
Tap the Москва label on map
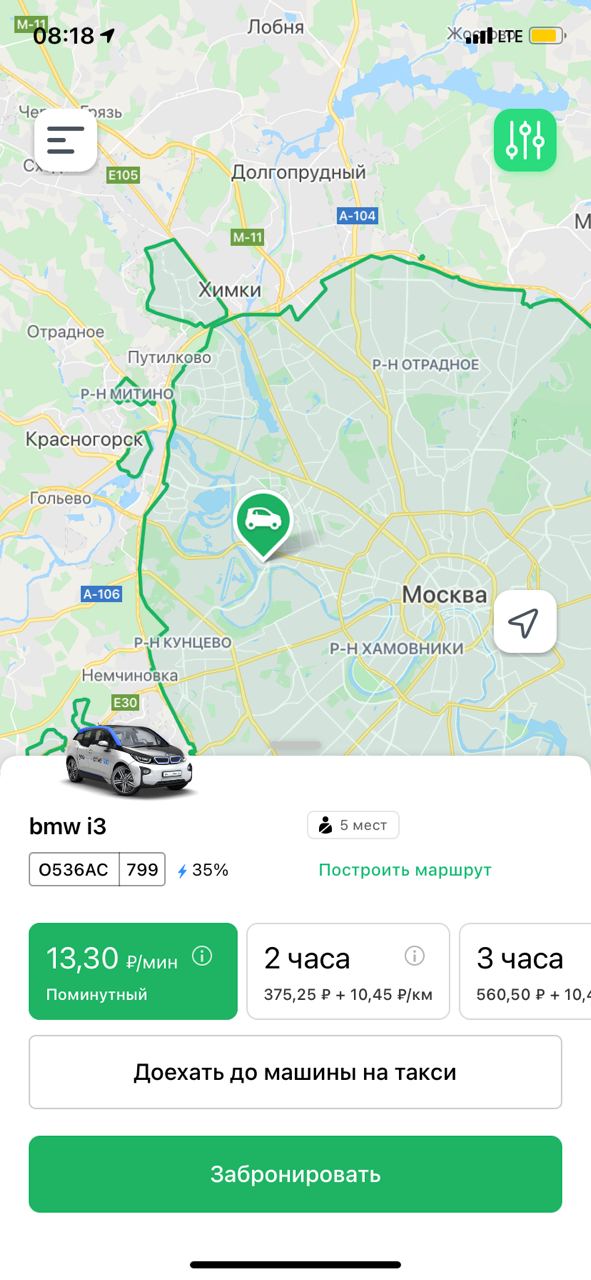tap(444, 594)
